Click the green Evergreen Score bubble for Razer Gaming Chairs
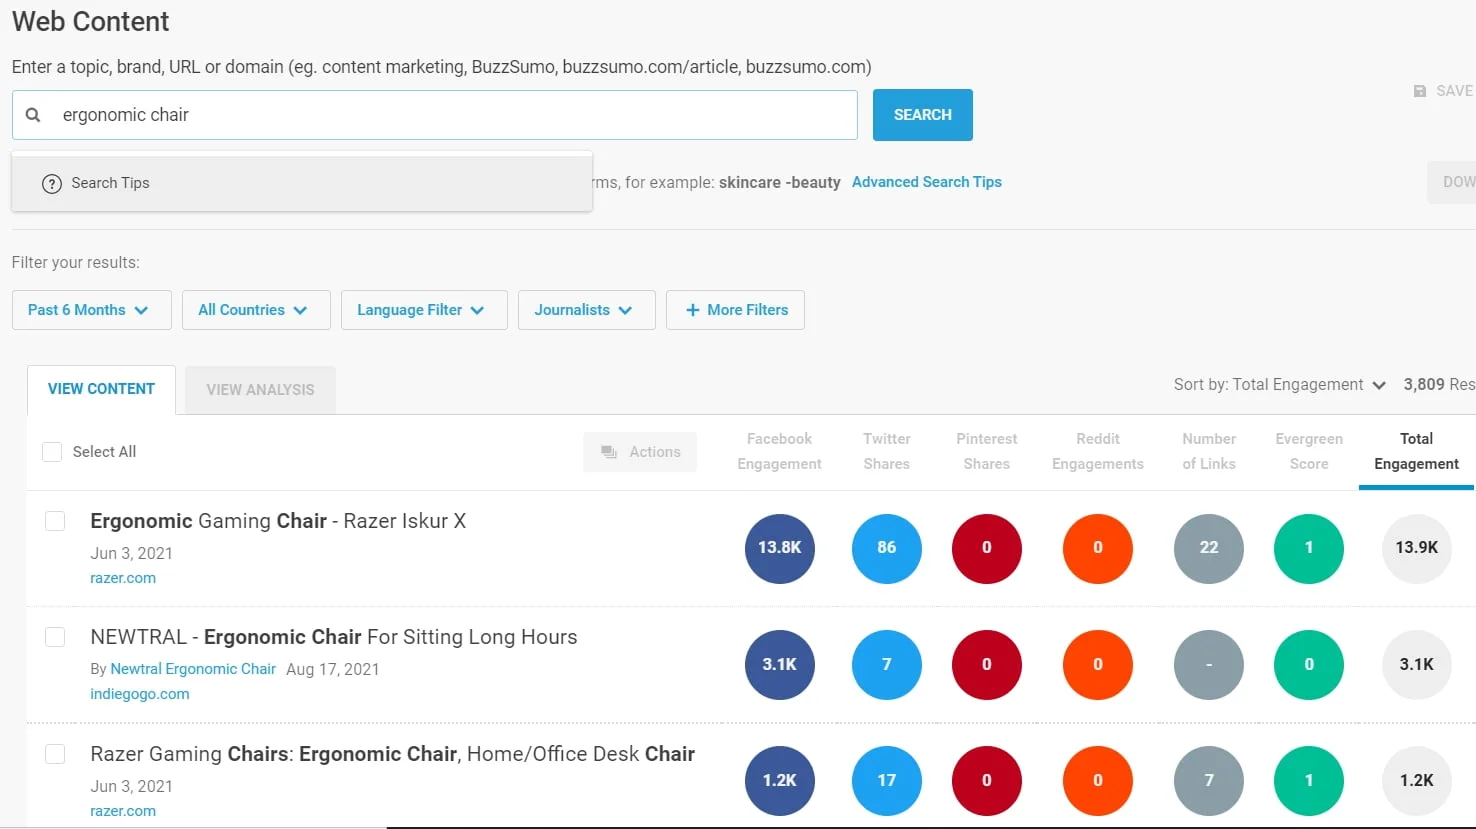This screenshot has height=829, width=1476. click(x=1308, y=781)
